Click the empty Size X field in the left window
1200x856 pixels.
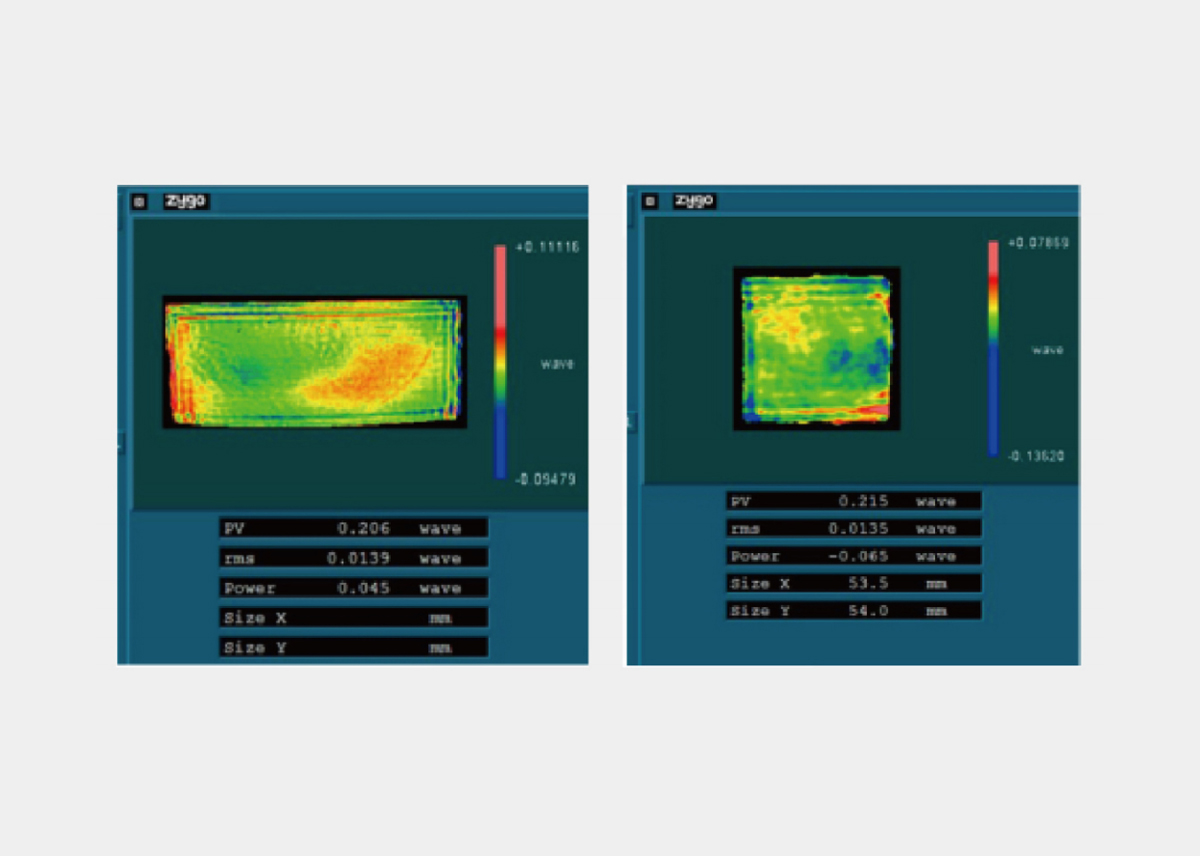(354, 618)
